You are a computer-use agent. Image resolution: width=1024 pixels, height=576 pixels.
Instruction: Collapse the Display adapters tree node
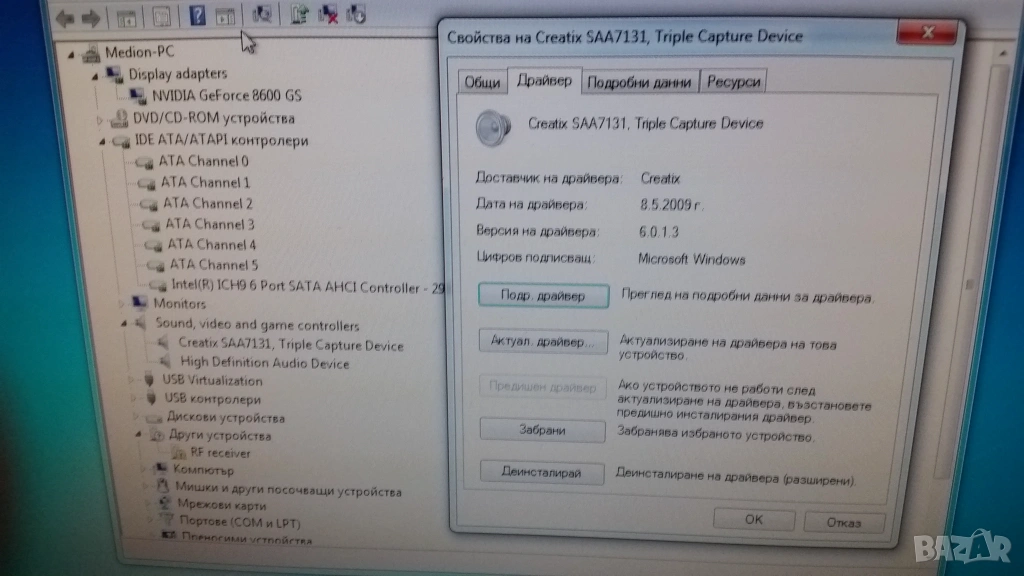tap(96, 75)
